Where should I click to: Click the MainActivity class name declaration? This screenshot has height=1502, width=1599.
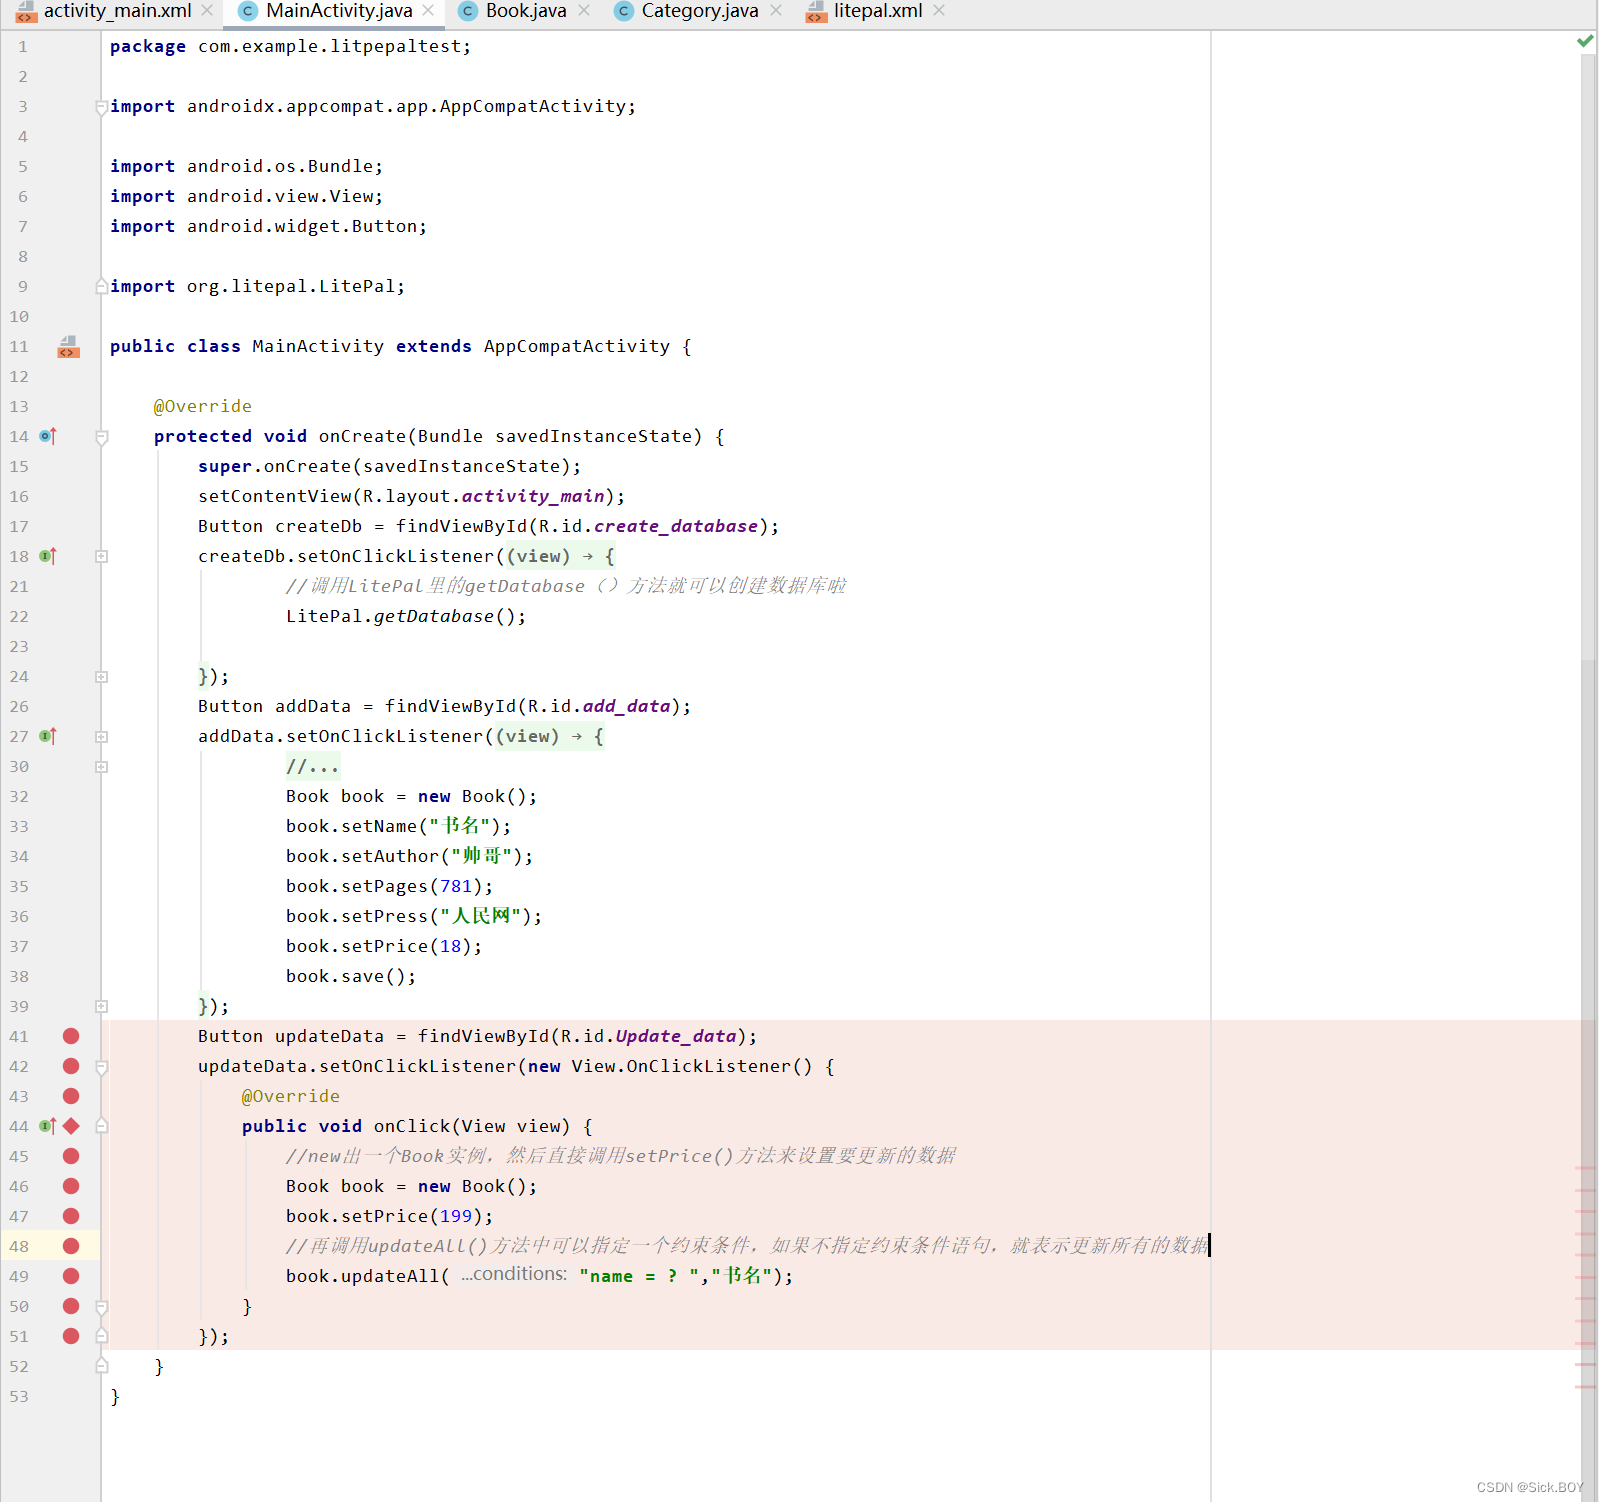318,346
